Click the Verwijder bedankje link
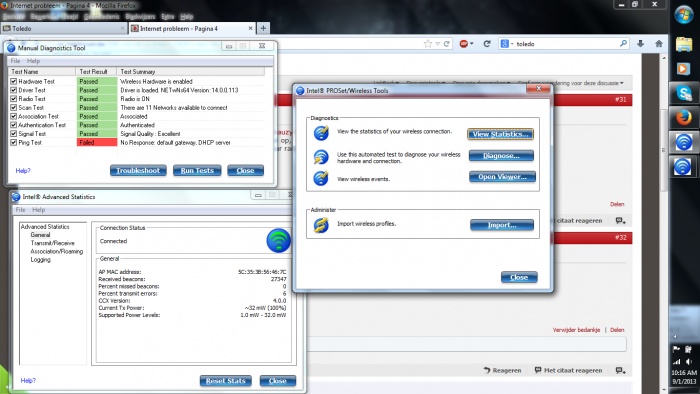700x394 pixels. click(x=576, y=330)
